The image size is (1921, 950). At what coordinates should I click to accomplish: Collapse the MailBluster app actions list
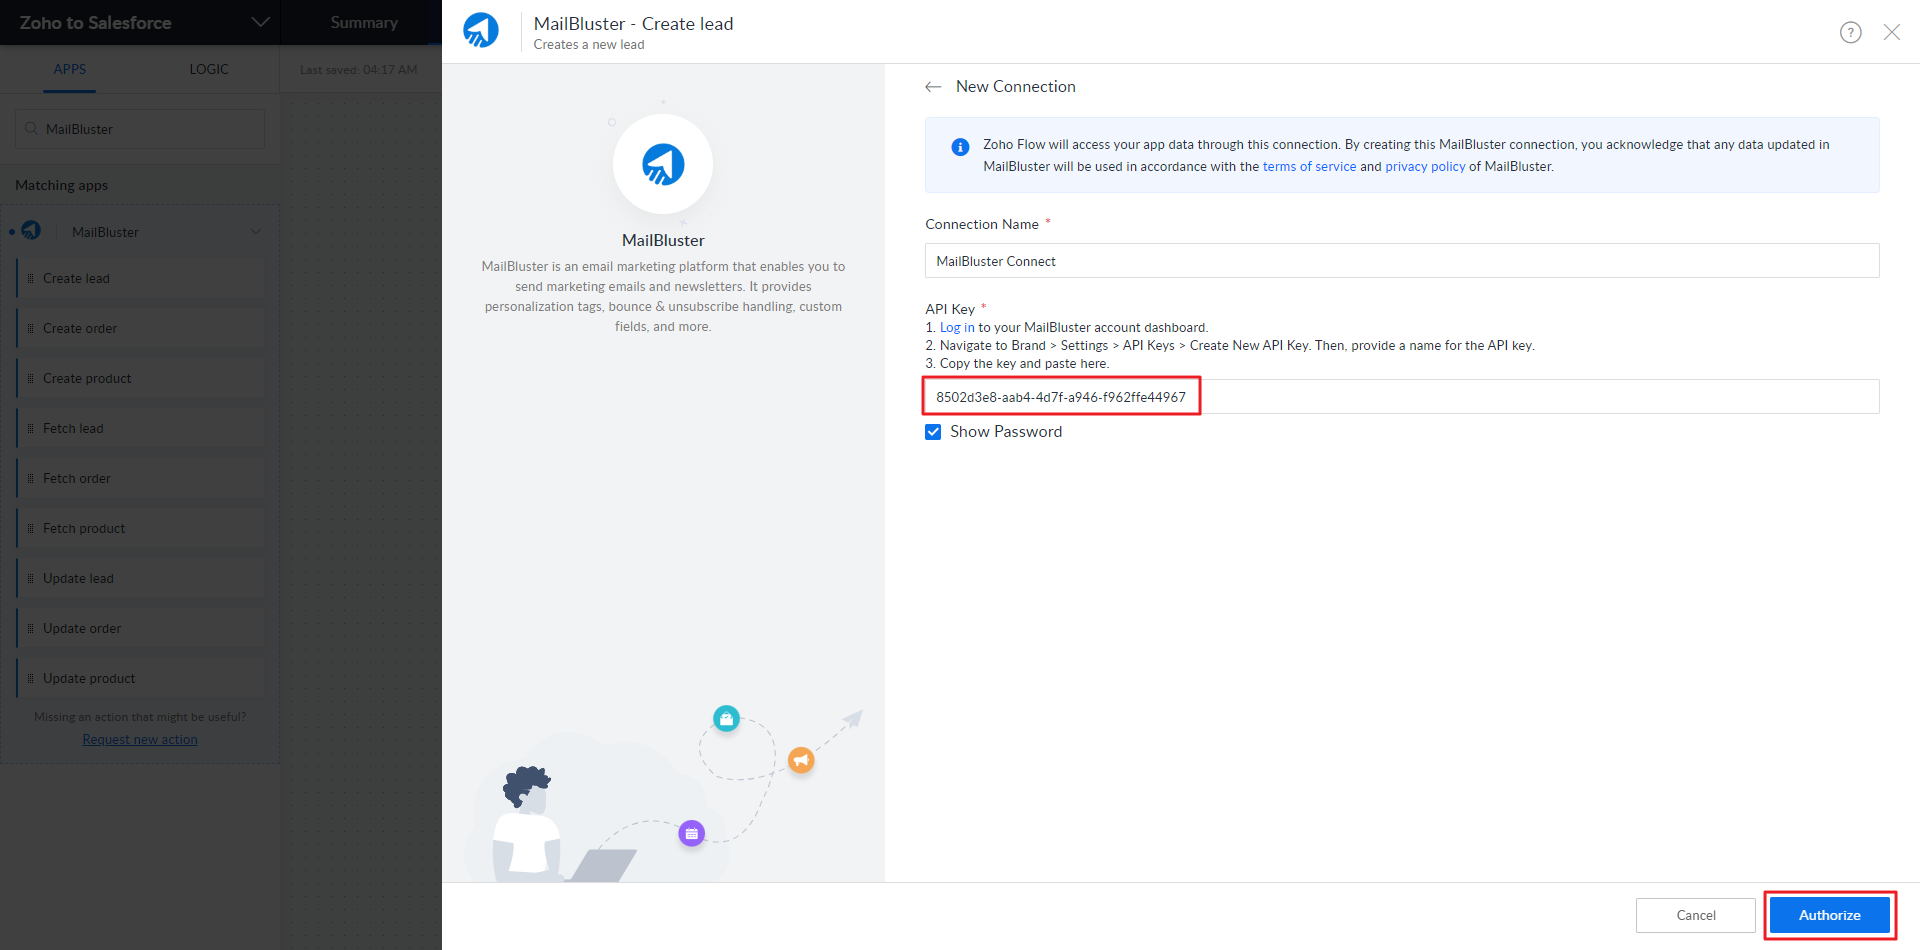coord(256,232)
